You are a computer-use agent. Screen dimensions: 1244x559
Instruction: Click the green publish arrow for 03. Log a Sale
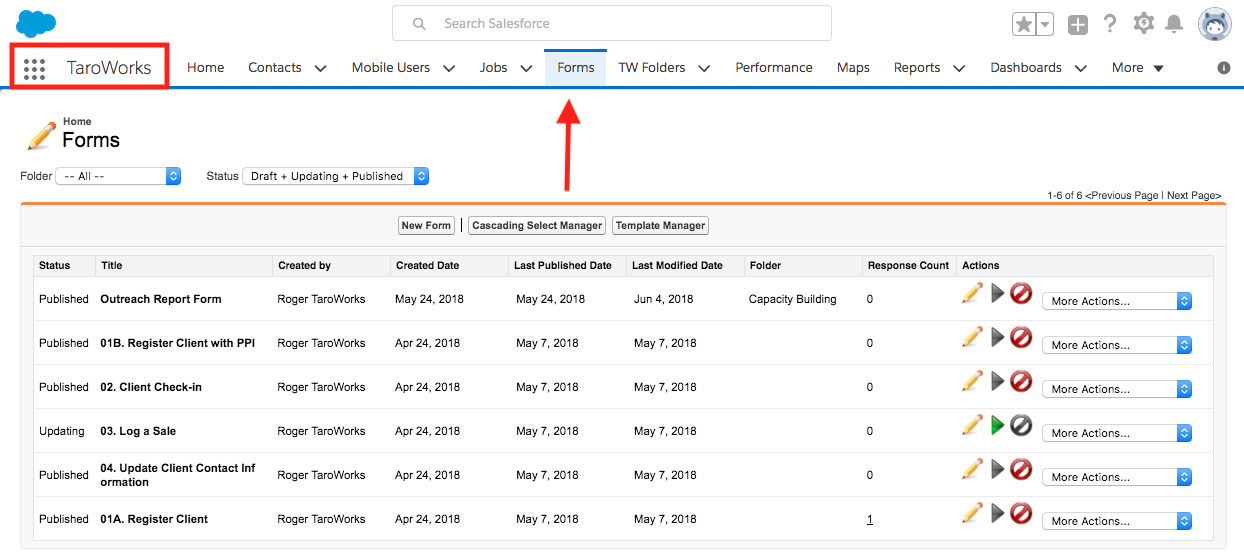(997, 425)
